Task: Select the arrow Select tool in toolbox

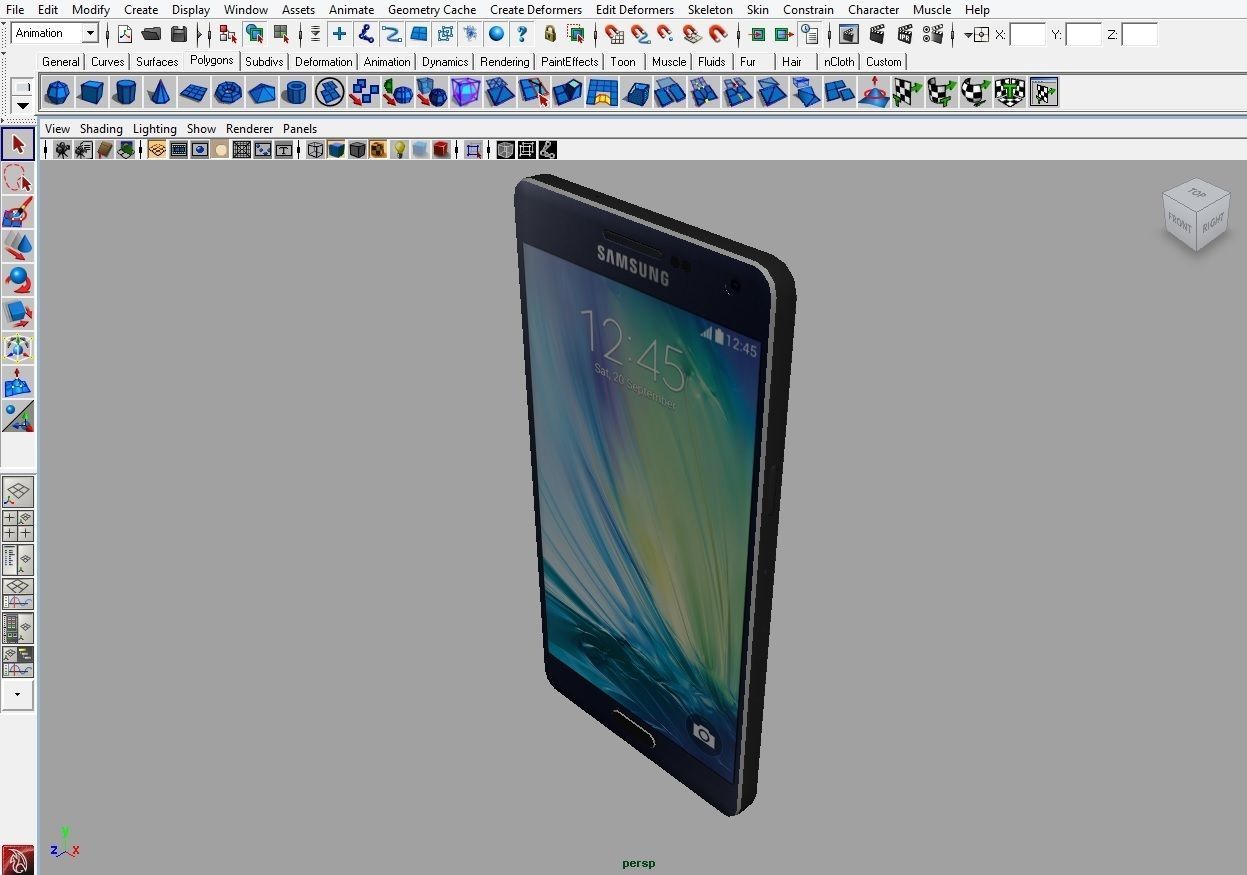Action: click(x=17, y=145)
